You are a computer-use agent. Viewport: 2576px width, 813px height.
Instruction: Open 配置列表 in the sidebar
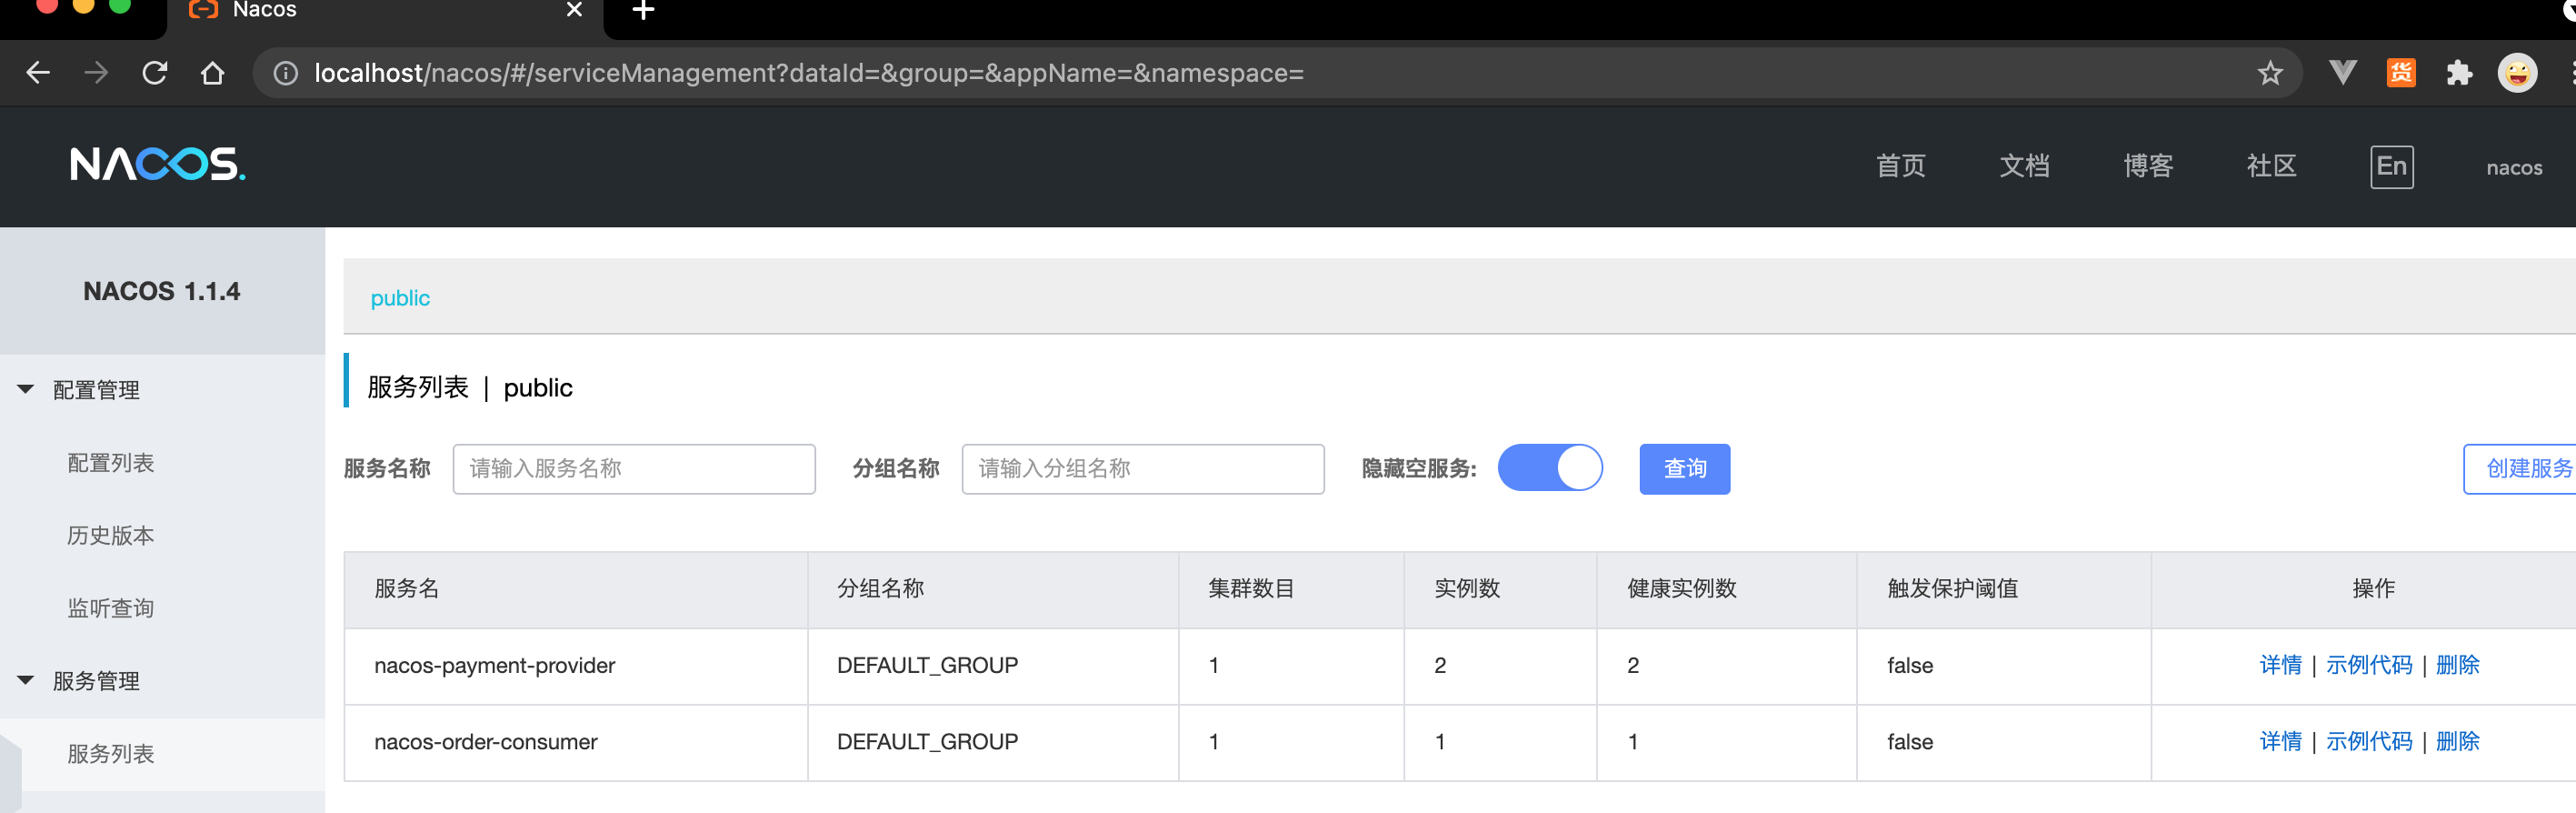point(110,463)
